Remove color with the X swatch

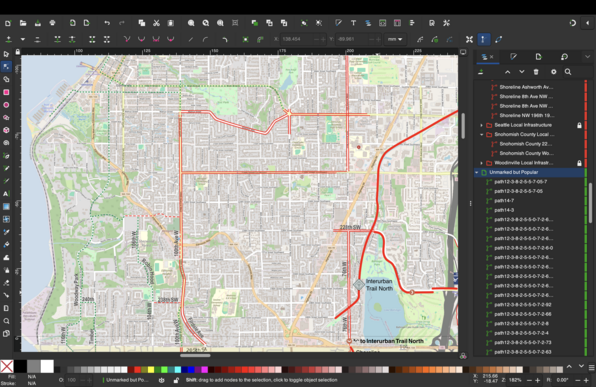pos(7,366)
